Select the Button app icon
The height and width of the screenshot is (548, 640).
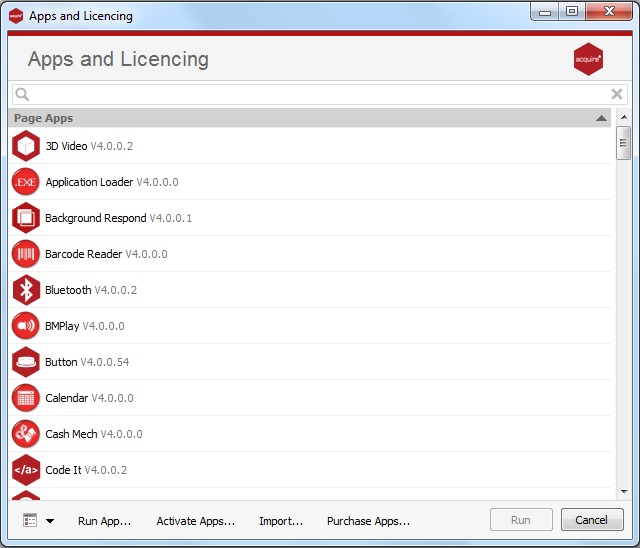tap(26, 362)
